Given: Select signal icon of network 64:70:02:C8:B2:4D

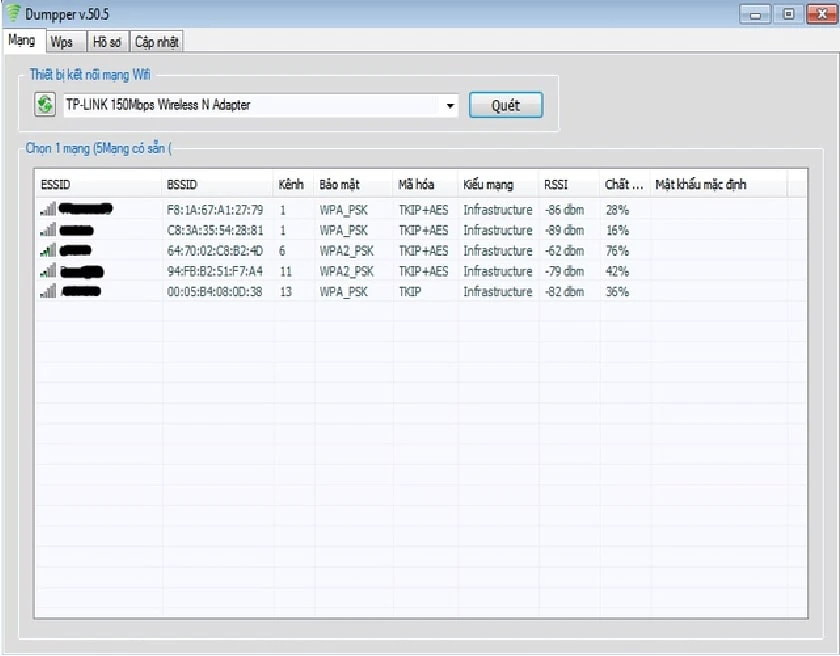Looking at the screenshot, I should click(x=48, y=251).
